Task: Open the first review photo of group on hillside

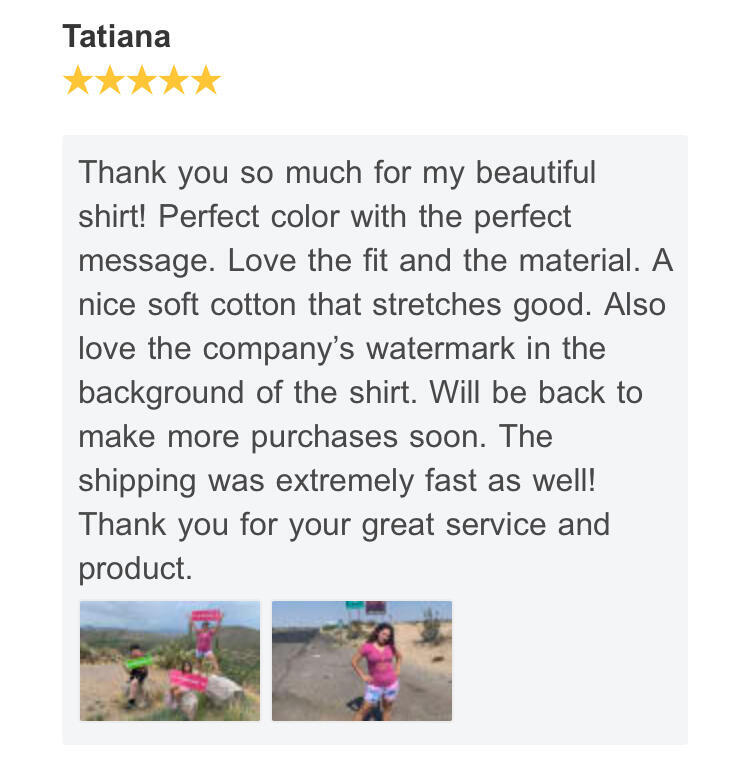Action: point(169,661)
